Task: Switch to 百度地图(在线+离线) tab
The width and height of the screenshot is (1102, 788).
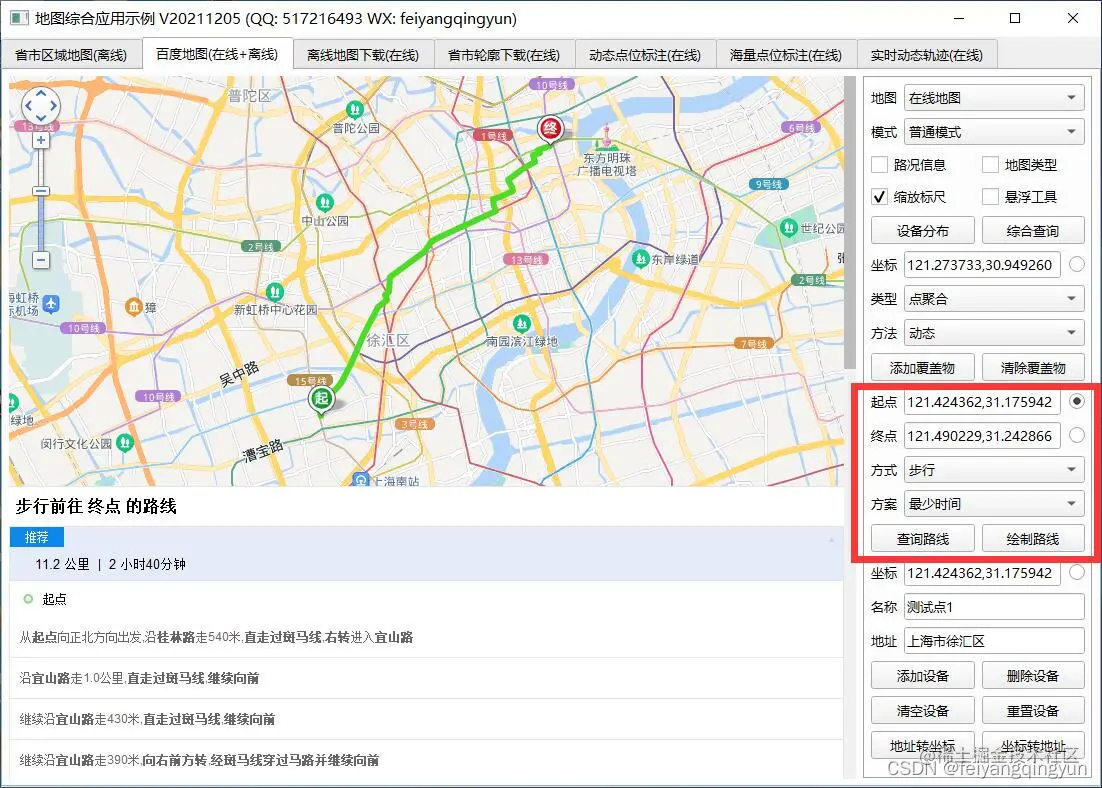Action: click(217, 54)
